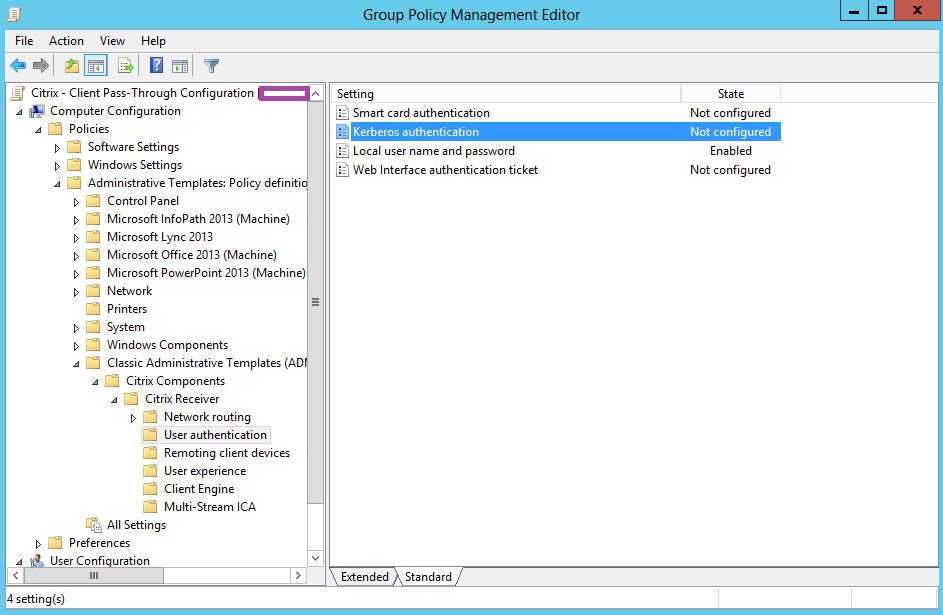Switch to the Standard tab
Image resolution: width=943 pixels, height=615 pixels.
tap(428, 577)
